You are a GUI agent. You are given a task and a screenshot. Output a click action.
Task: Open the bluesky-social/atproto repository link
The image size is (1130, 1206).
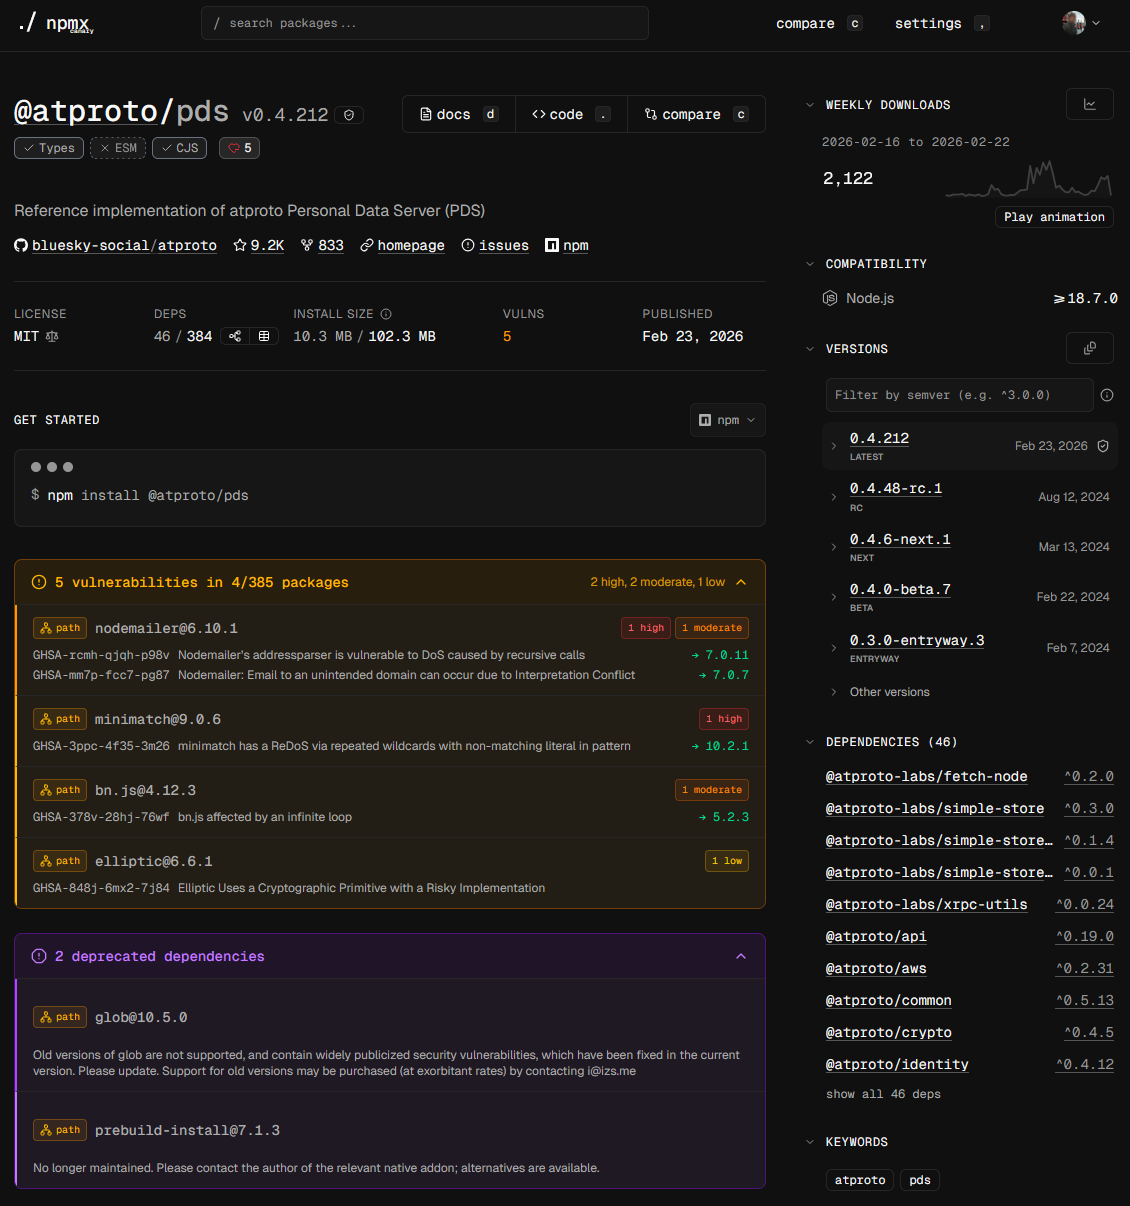124,245
